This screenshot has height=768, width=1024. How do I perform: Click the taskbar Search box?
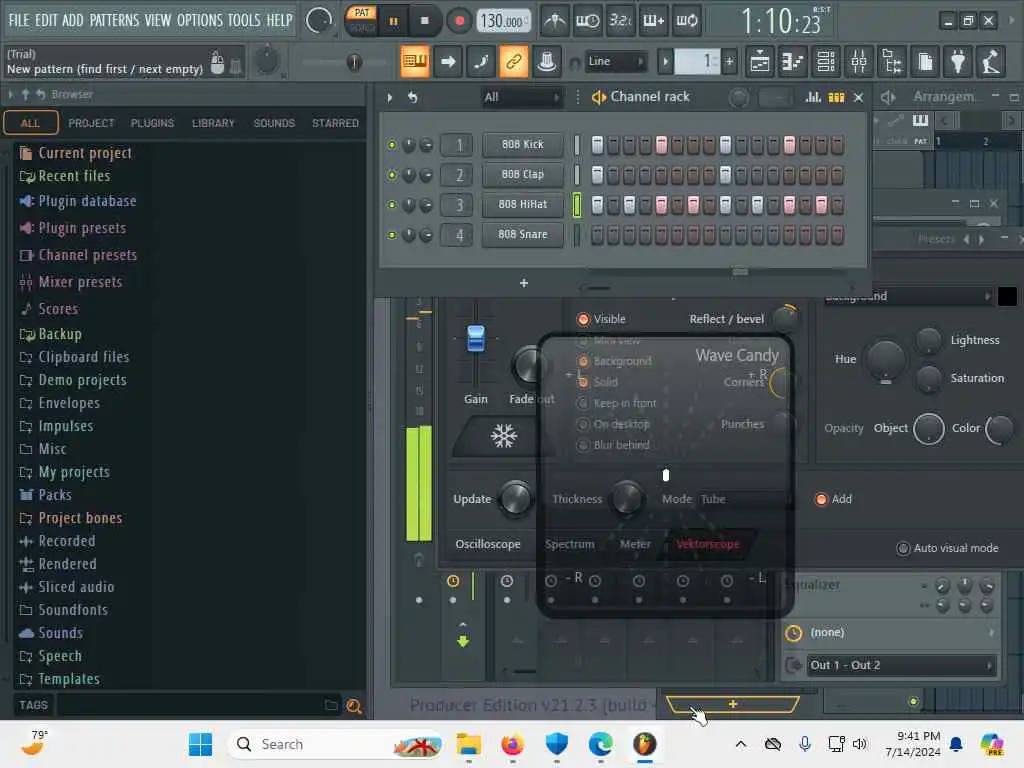coord(334,744)
